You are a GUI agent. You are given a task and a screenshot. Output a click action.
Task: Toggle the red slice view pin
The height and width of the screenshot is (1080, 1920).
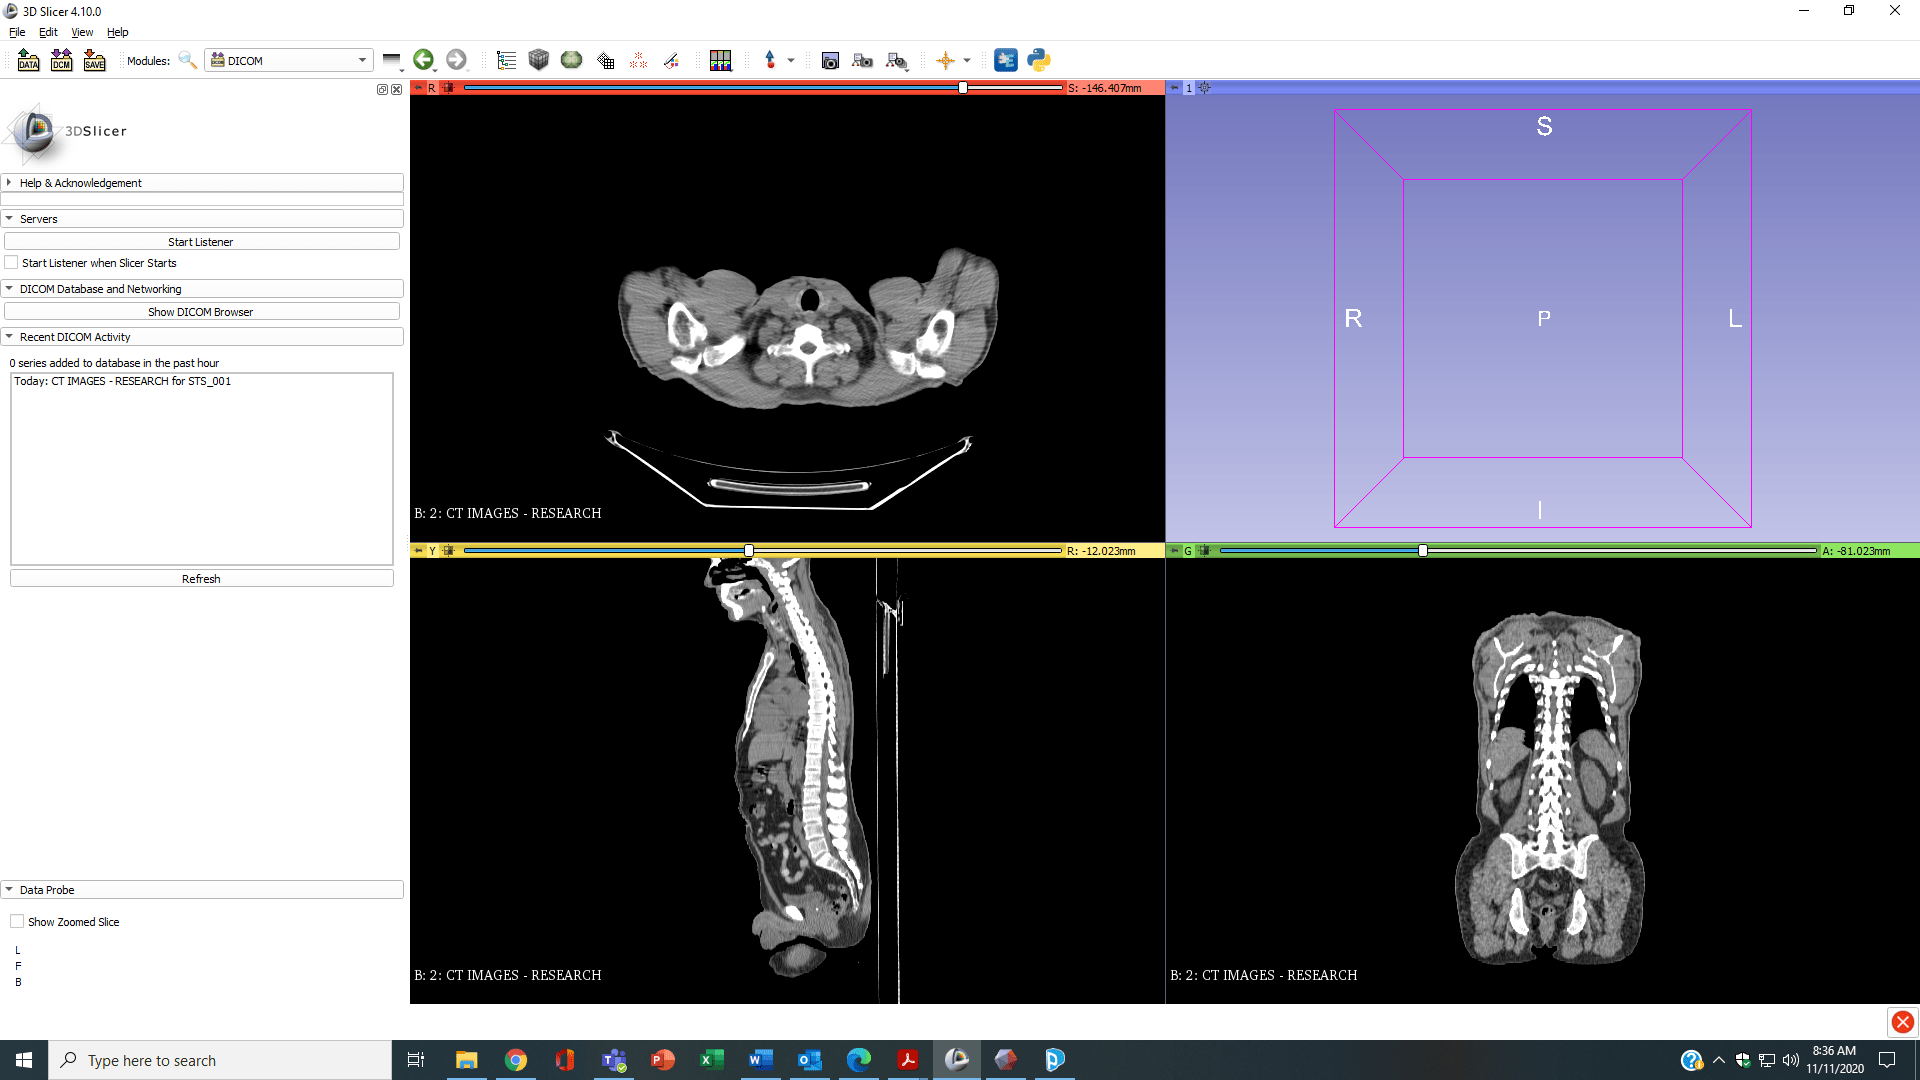point(419,88)
